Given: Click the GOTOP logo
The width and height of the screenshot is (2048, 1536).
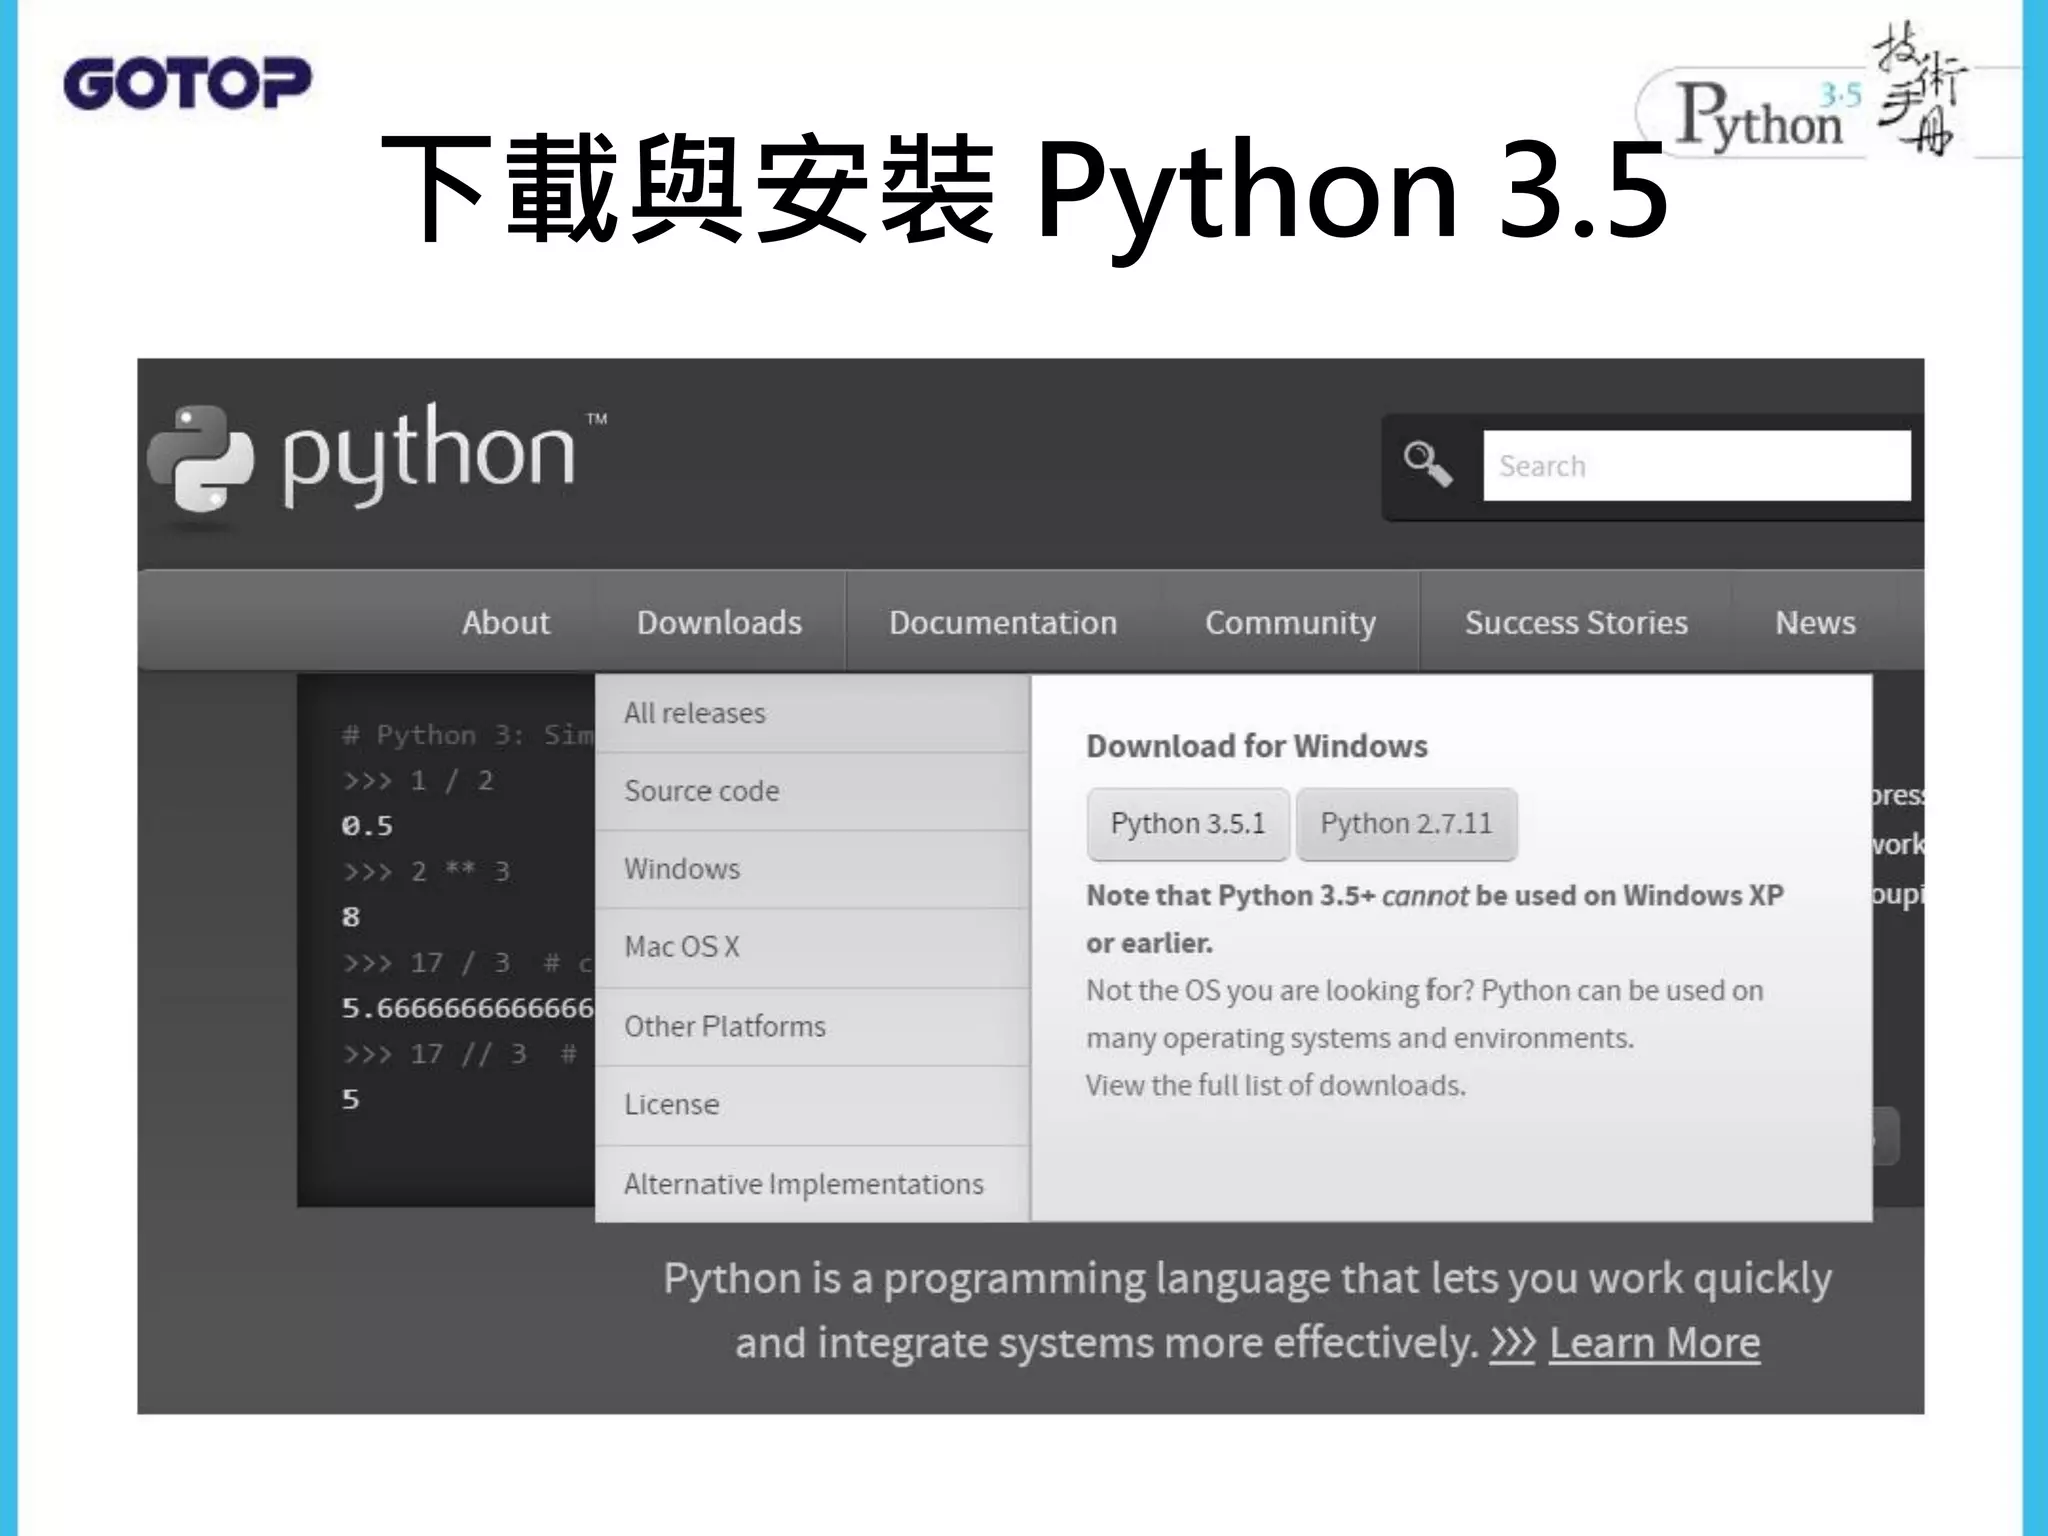Looking at the screenshot, I should (x=187, y=82).
